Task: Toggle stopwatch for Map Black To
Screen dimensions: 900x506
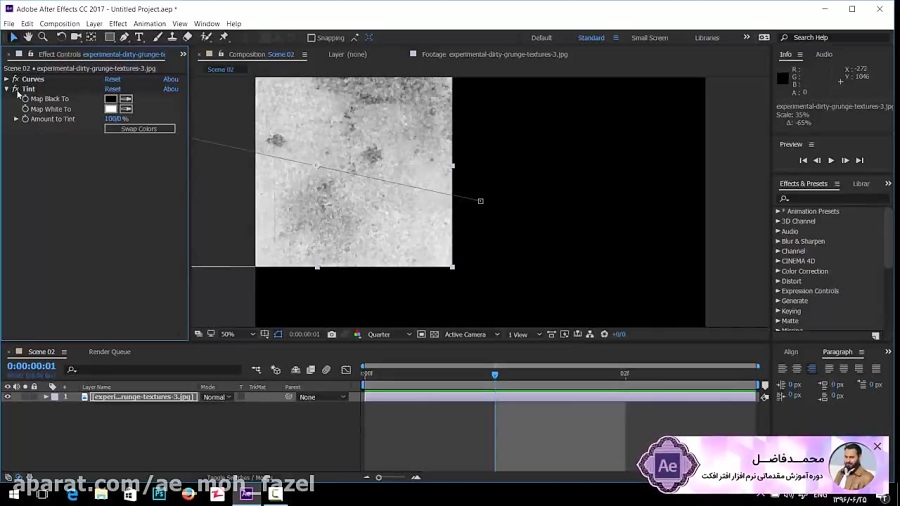Action: click(x=25, y=99)
